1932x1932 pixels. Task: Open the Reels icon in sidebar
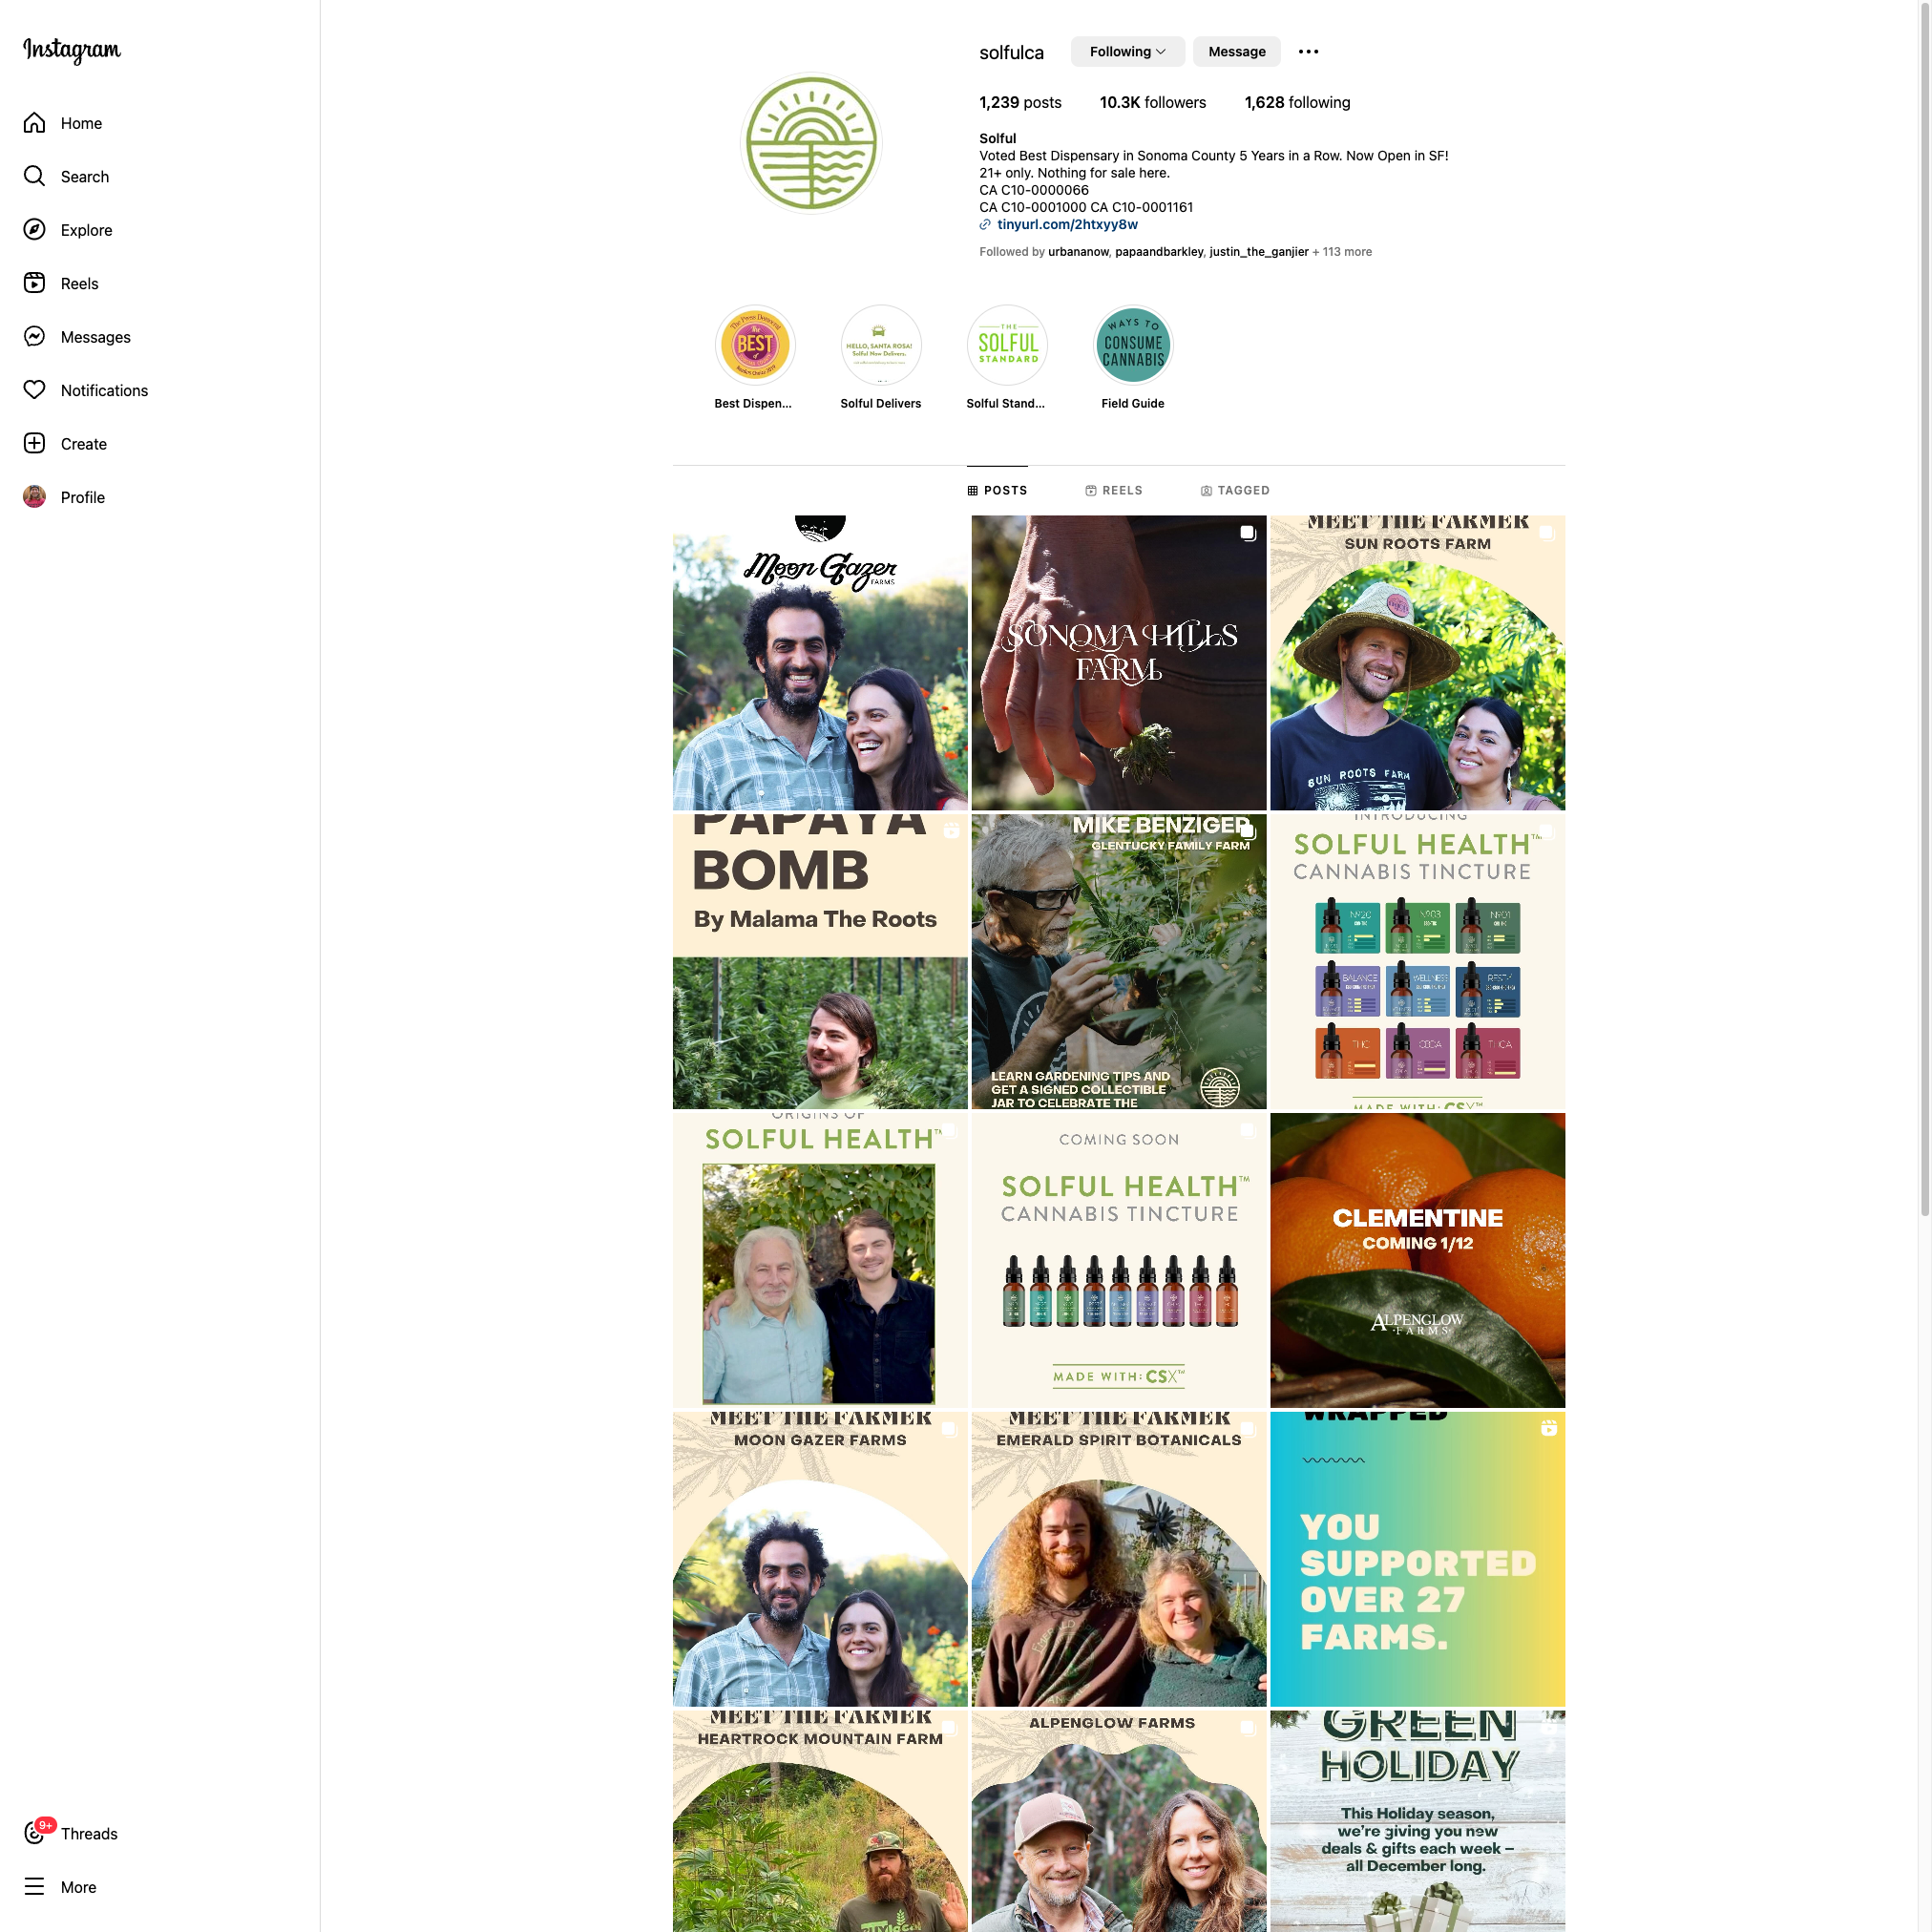pos(35,283)
